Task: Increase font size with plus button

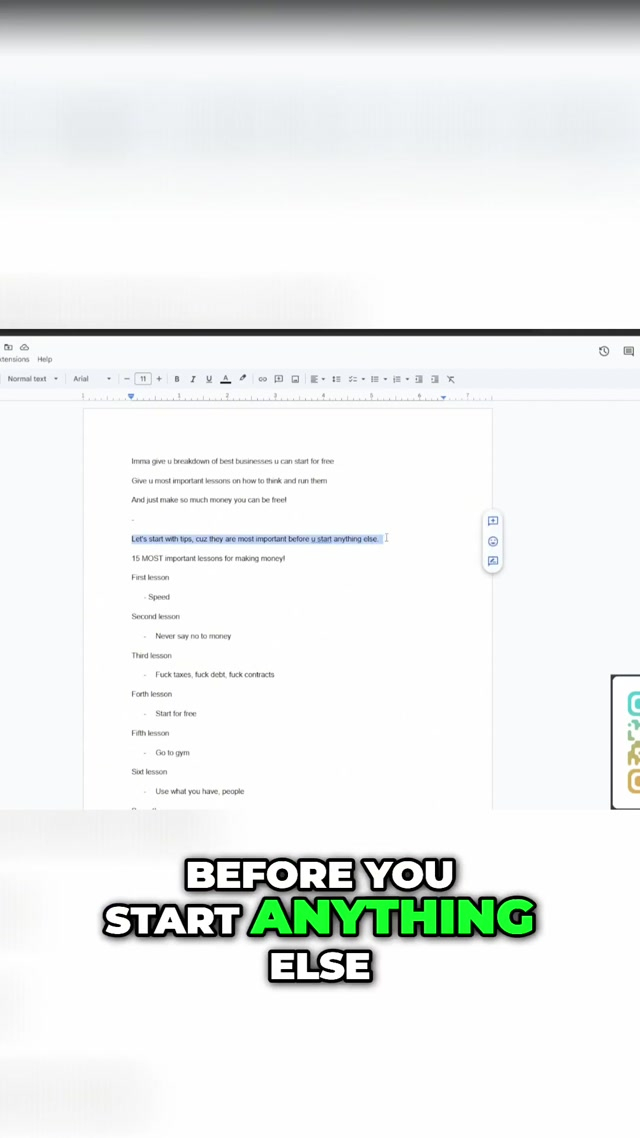Action: click(x=159, y=379)
